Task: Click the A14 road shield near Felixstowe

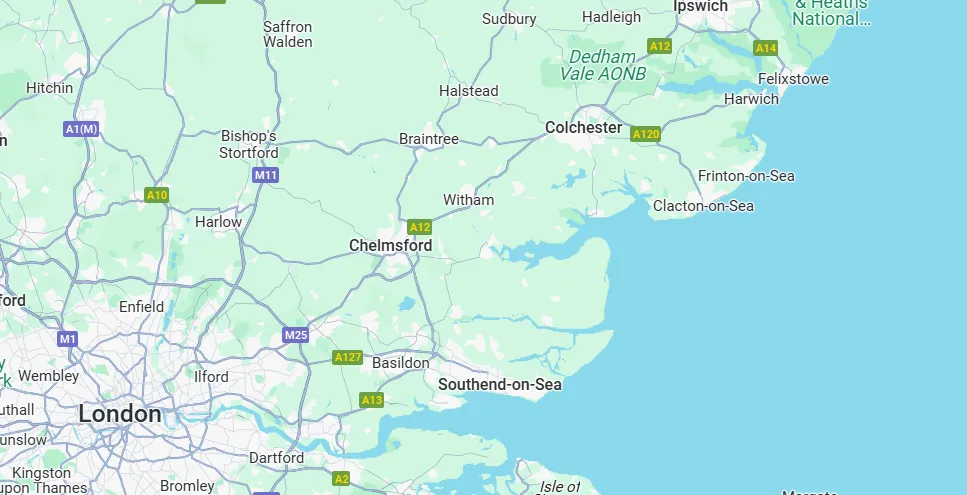Action: click(x=765, y=48)
